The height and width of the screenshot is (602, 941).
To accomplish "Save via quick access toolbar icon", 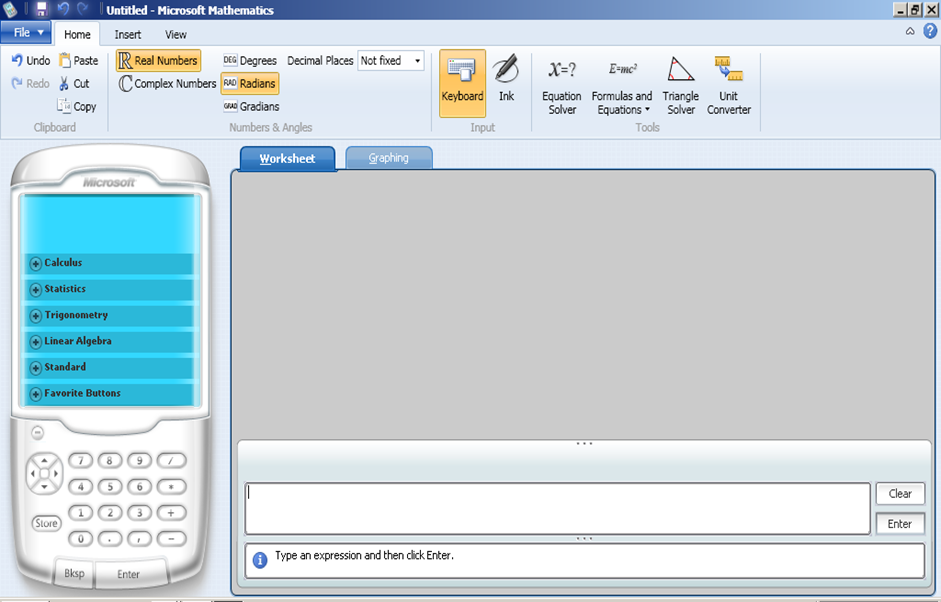I will pyautogui.click(x=41, y=9).
